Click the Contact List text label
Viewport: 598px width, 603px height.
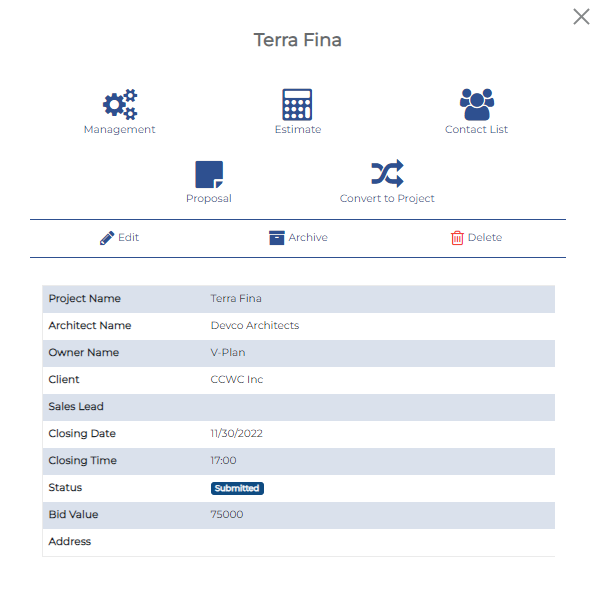pyautogui.click(x=476, y=130)
